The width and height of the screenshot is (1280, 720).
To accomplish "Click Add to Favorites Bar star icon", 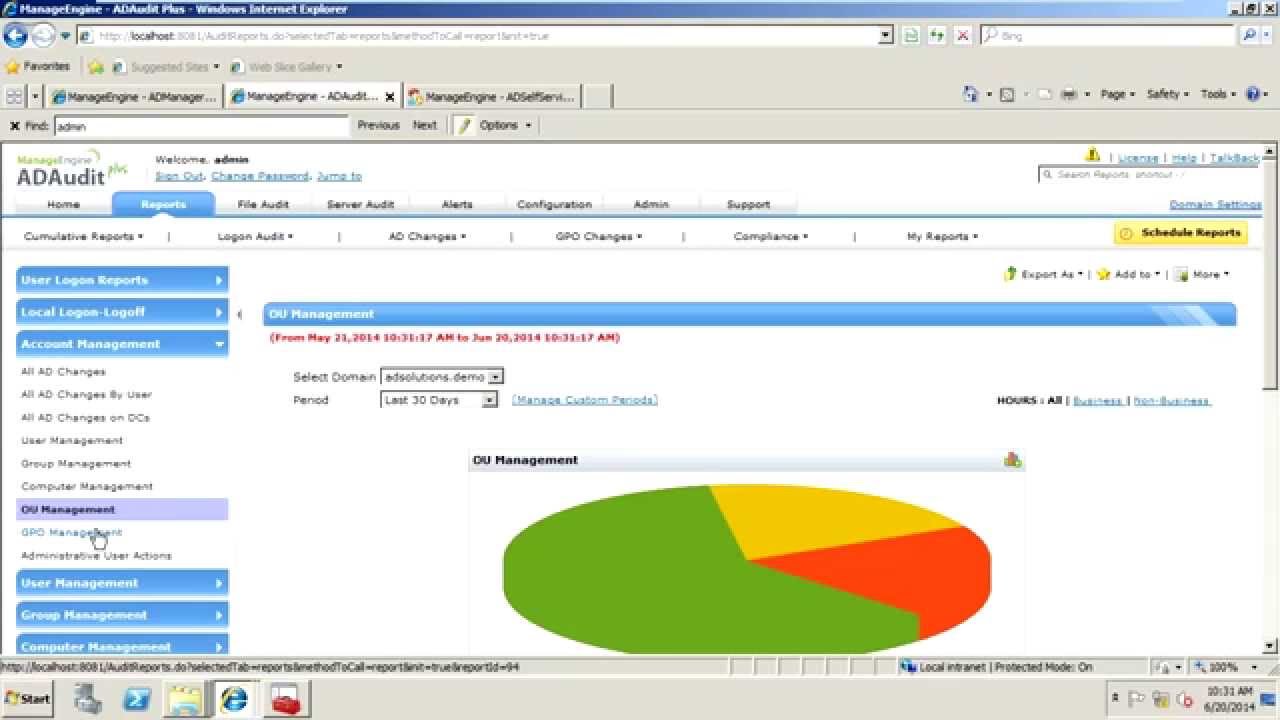I will tap(96, 67).
